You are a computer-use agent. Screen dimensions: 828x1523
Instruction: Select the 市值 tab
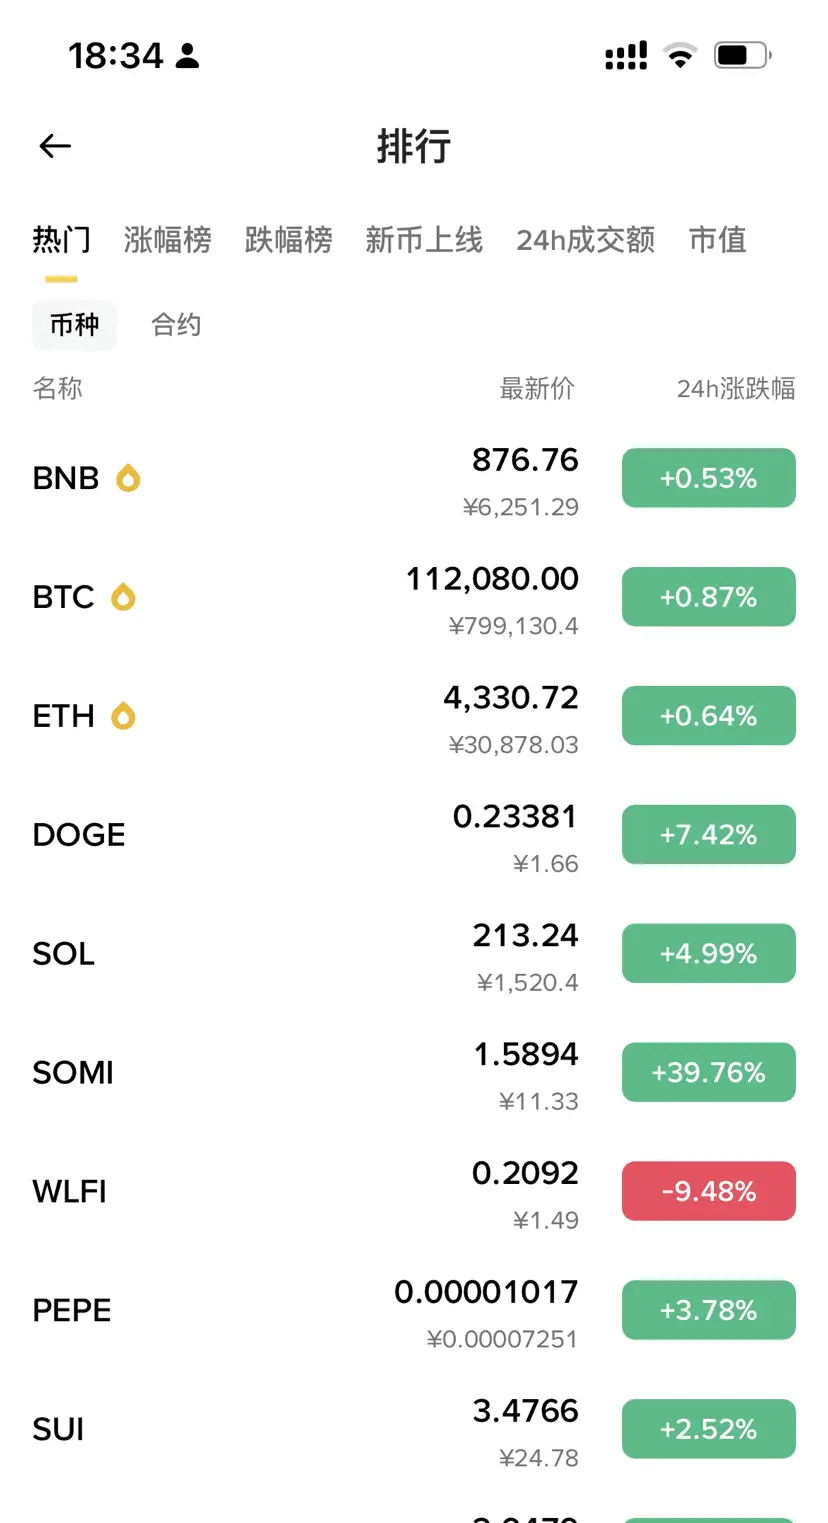(x=718, y=240)
